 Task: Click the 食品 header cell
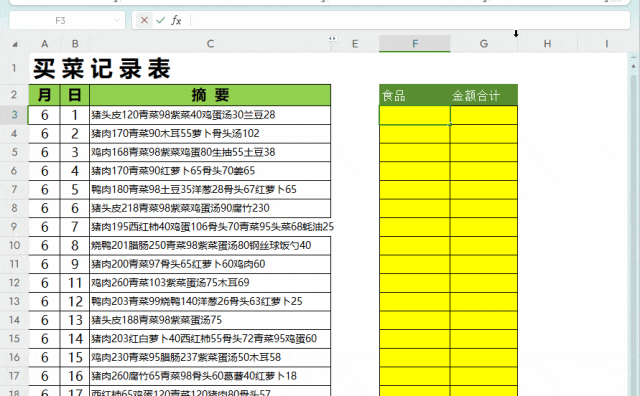click(x=415, y=95)
